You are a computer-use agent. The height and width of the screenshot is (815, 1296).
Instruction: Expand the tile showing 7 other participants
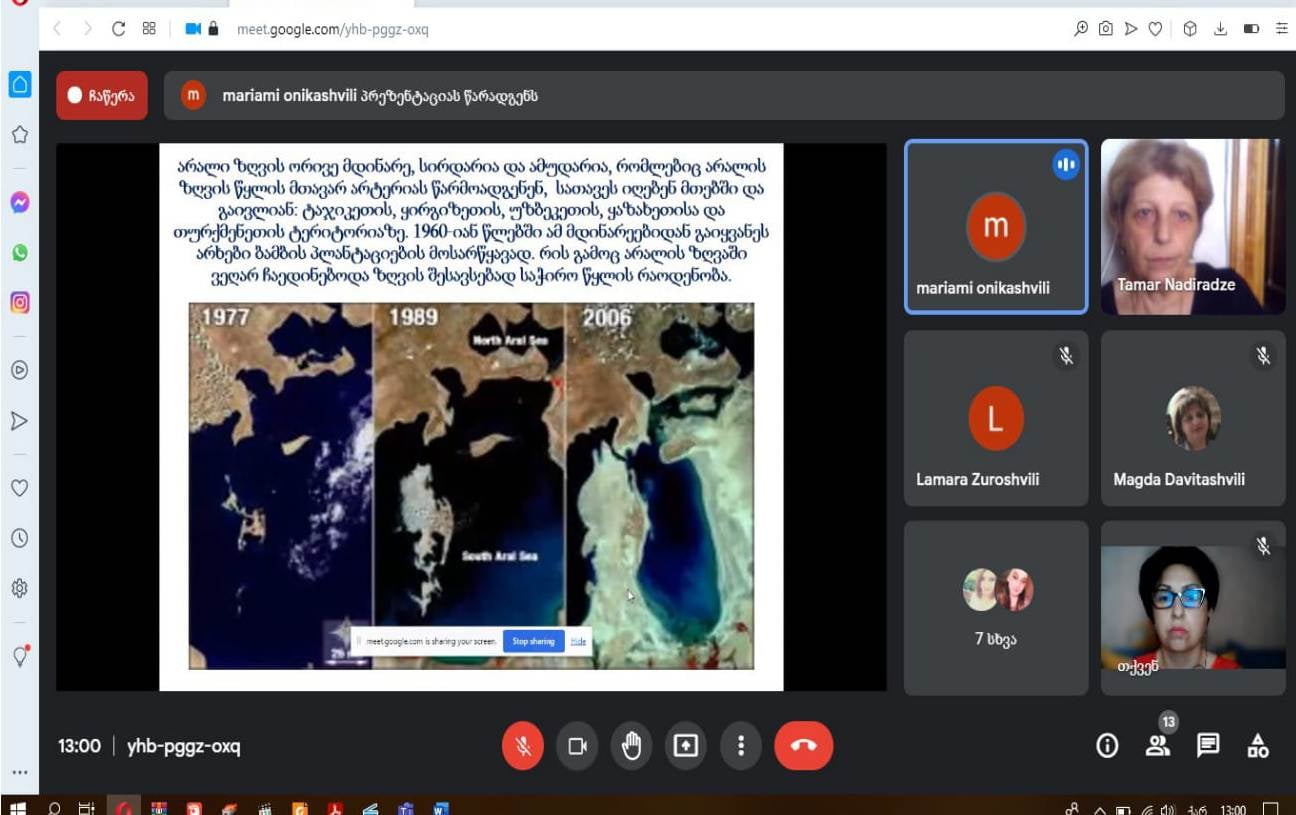point(995,607)
